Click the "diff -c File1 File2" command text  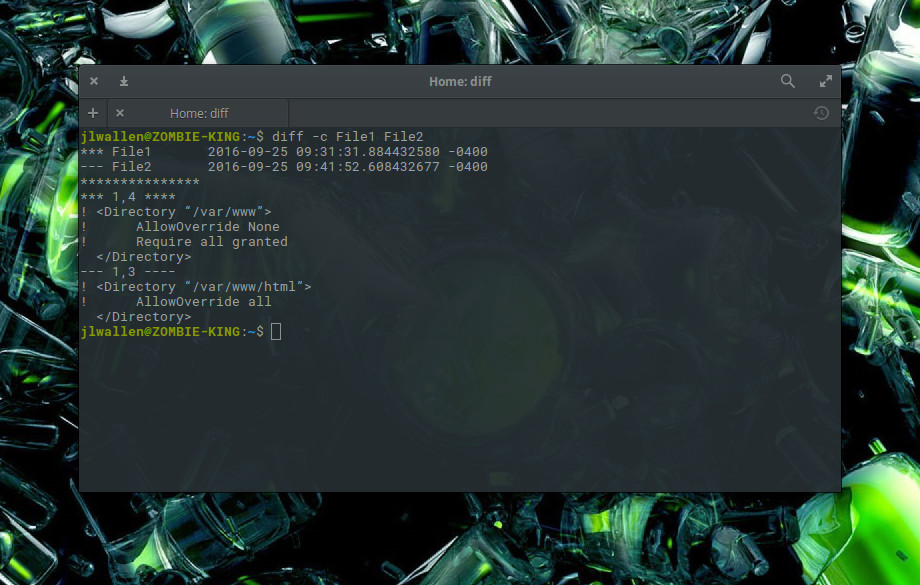pyautogui.click(x=347, y=136)
